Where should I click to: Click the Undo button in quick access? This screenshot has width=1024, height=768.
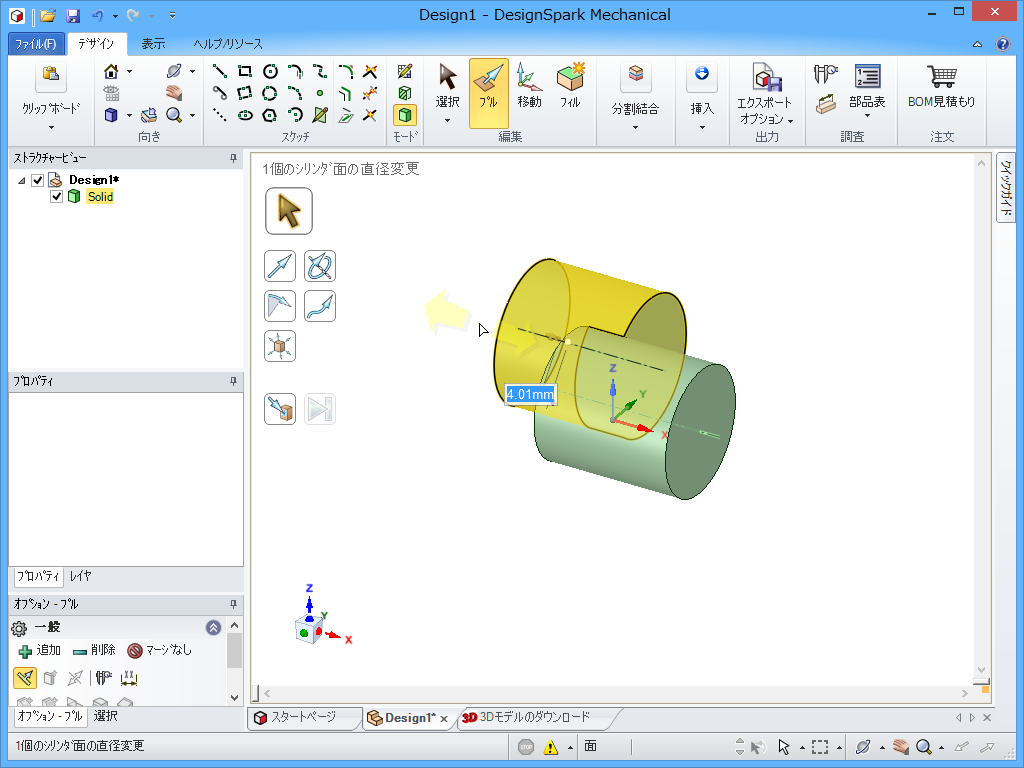97,15
